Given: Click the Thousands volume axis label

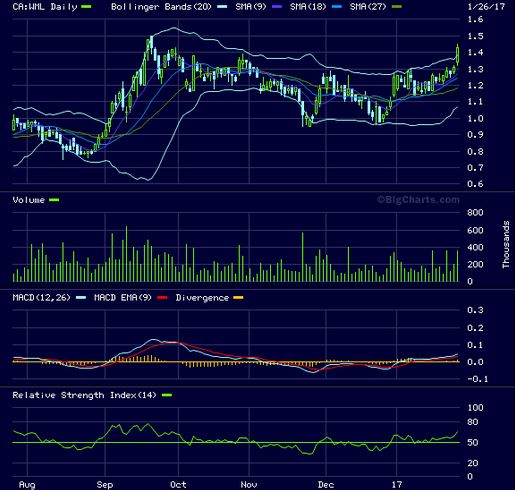Looking at the screenshot, I should 506,245.
